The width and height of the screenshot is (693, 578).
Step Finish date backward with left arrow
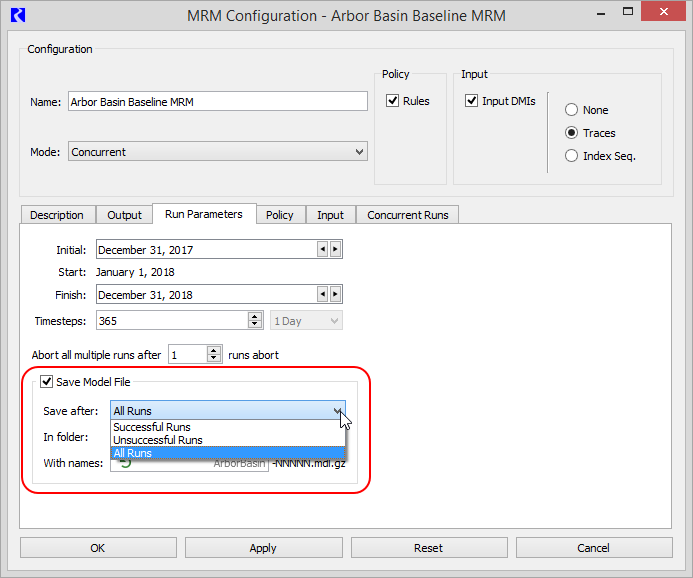click(323, 295)
